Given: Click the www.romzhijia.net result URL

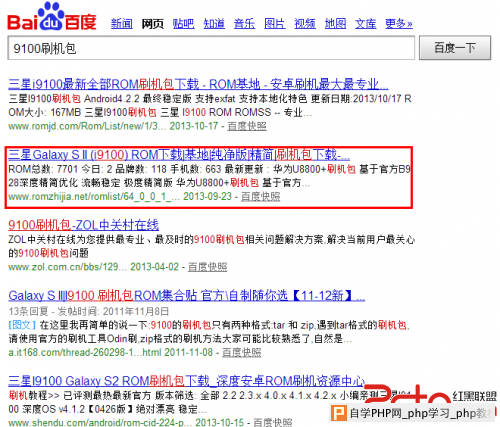Looking at the screenshot, I should coord(94,197).
